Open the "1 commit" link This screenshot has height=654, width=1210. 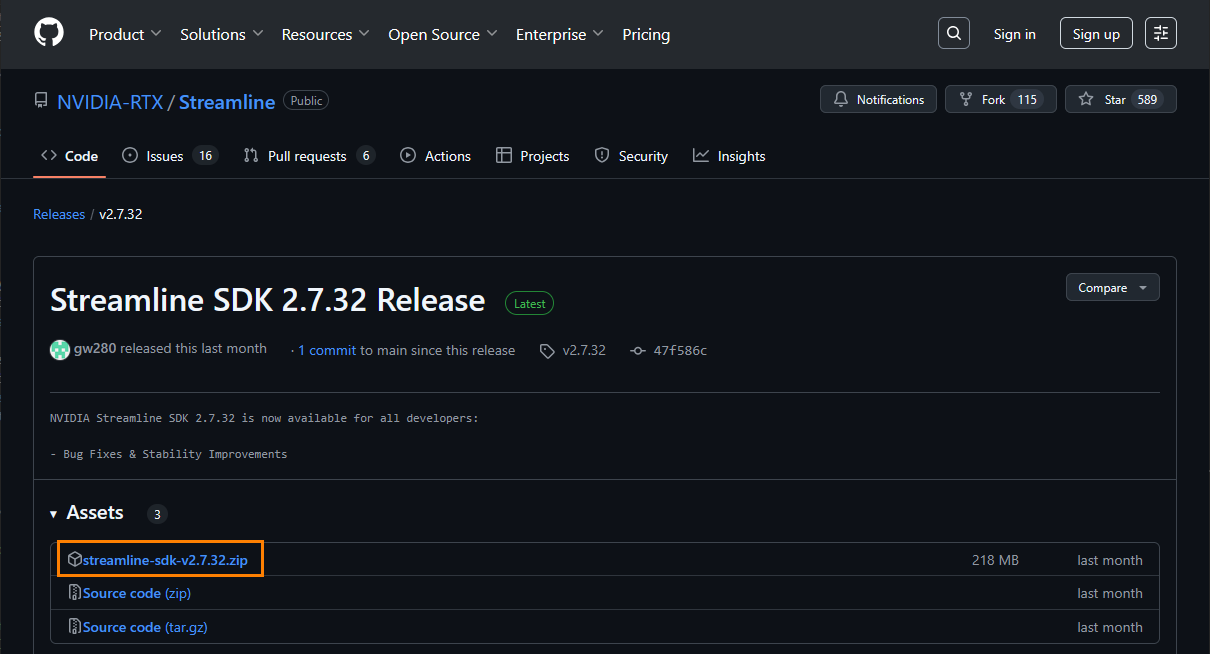coord(327,350)
